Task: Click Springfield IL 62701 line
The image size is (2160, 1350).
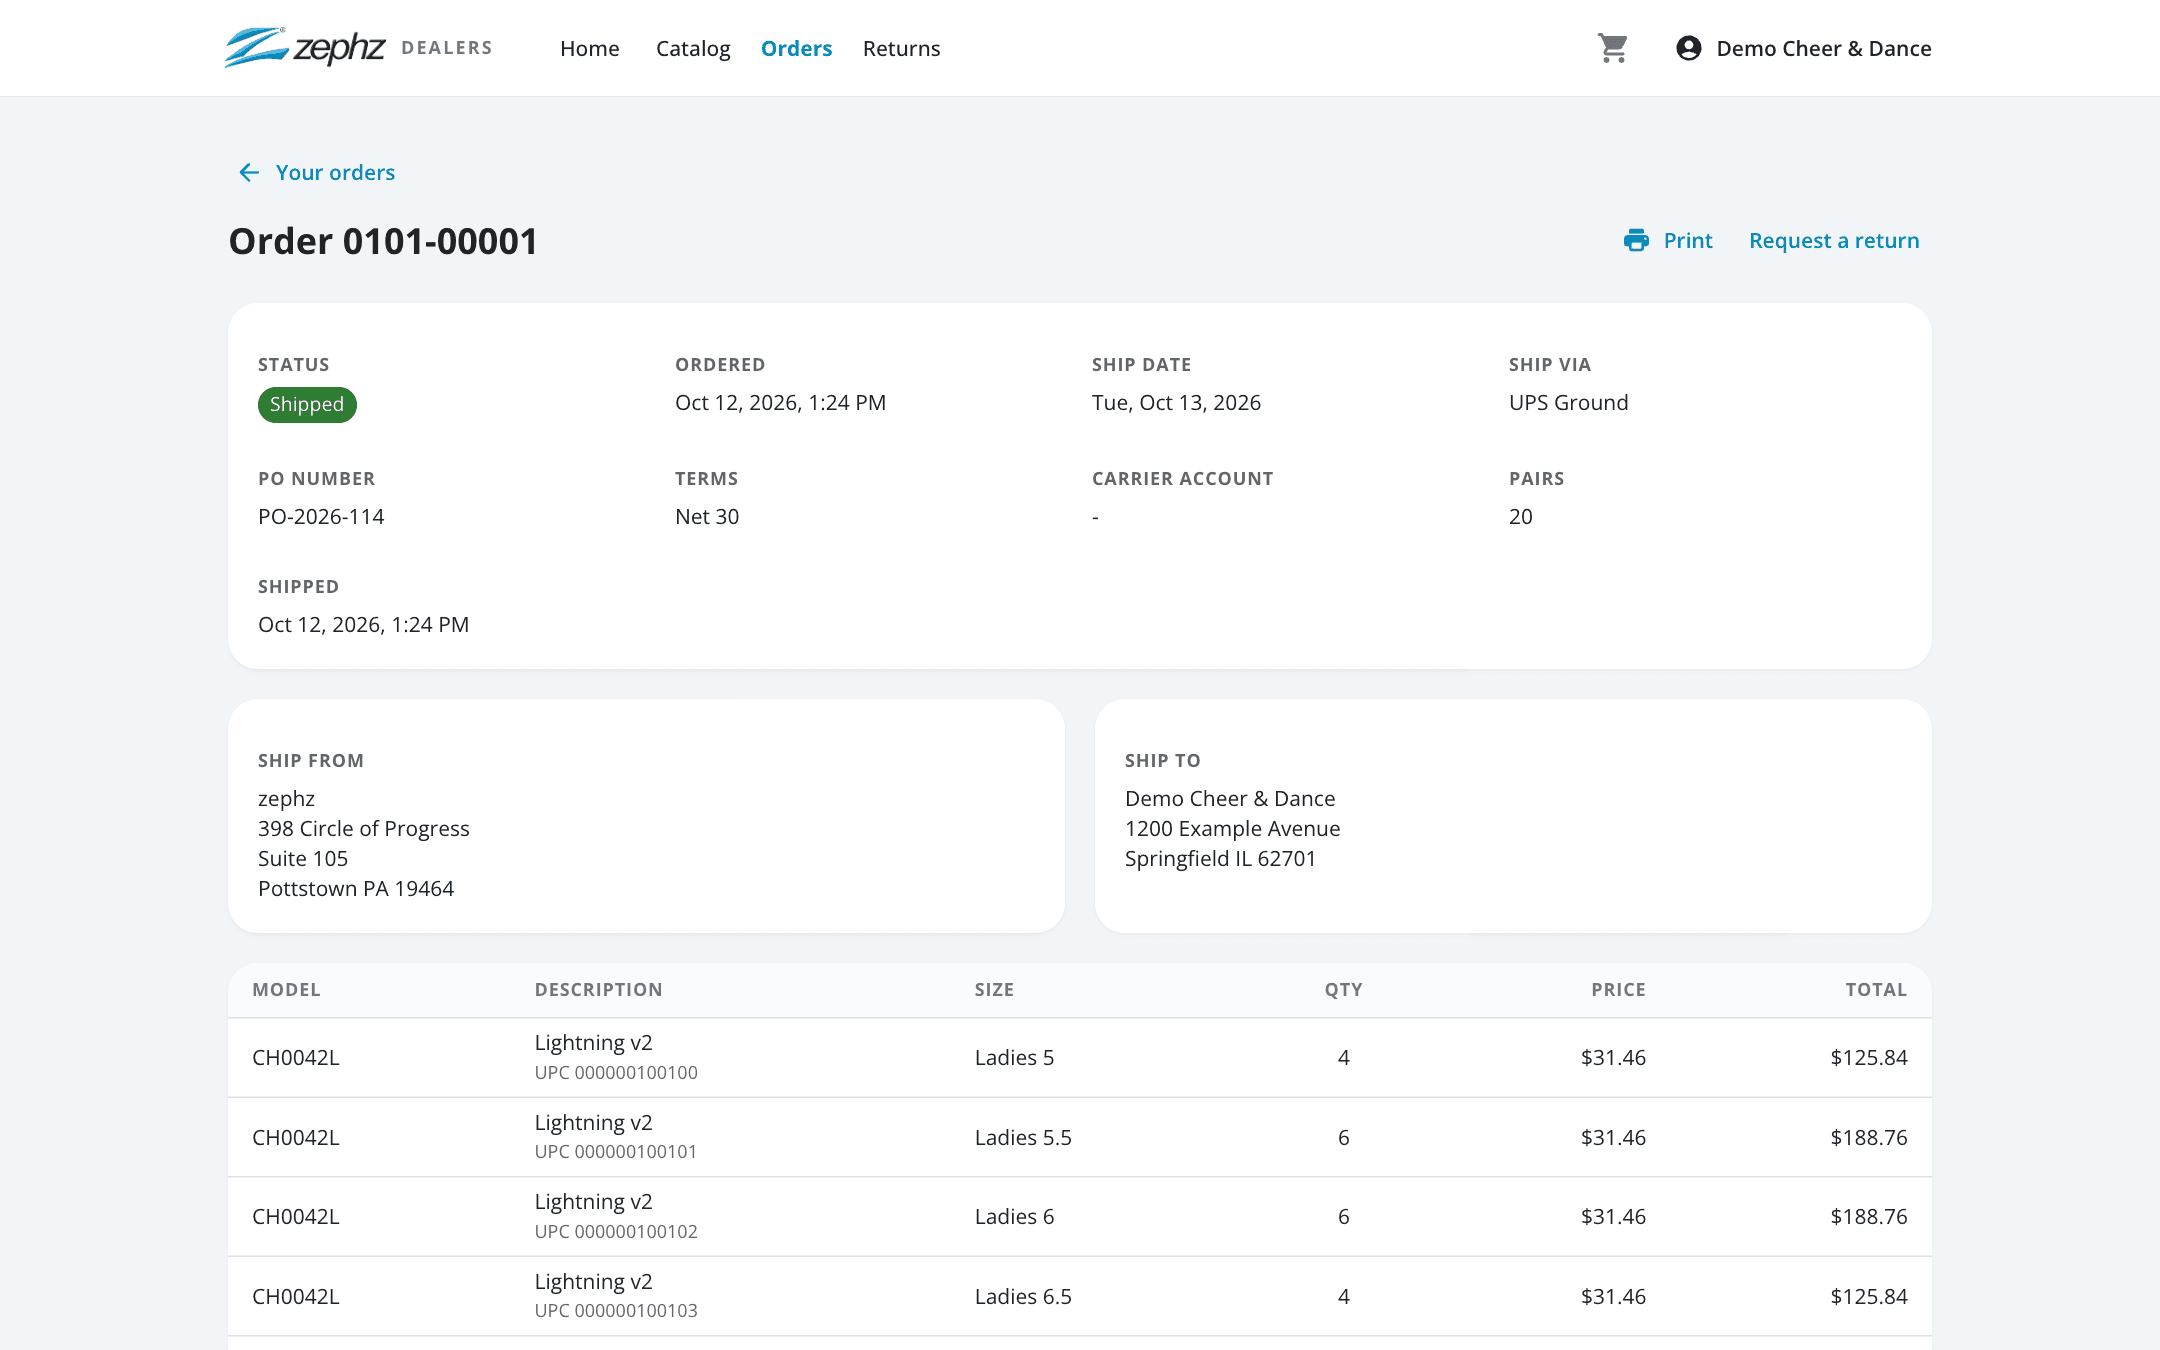Action: click(1221, 858)
